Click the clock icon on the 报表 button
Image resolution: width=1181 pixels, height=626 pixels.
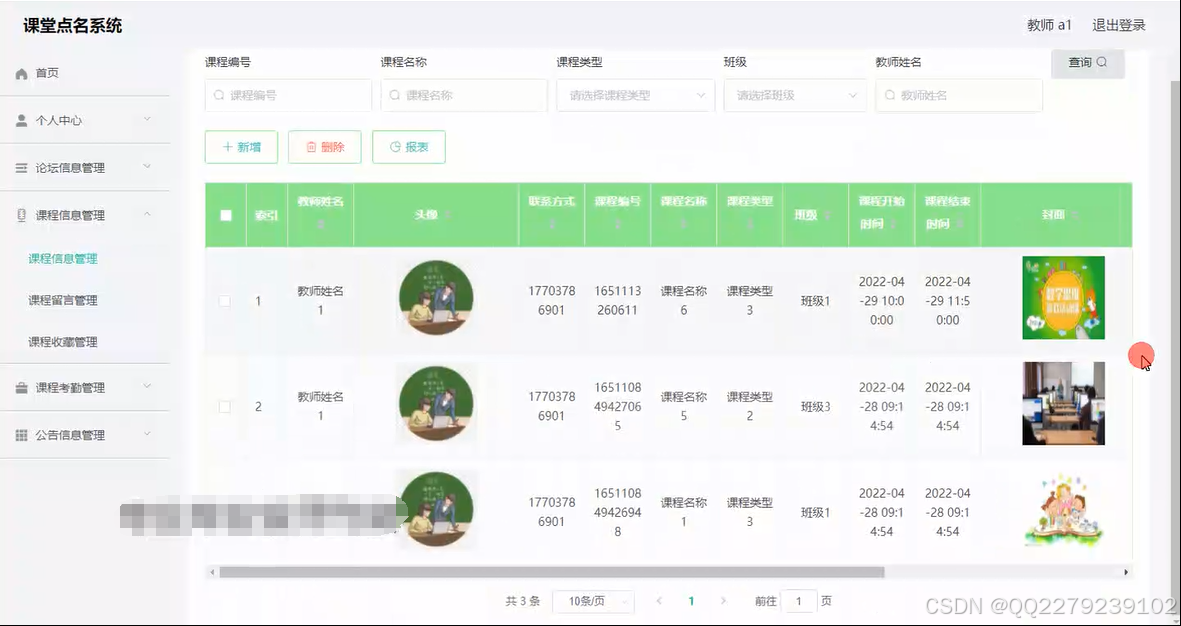[396, 146]
